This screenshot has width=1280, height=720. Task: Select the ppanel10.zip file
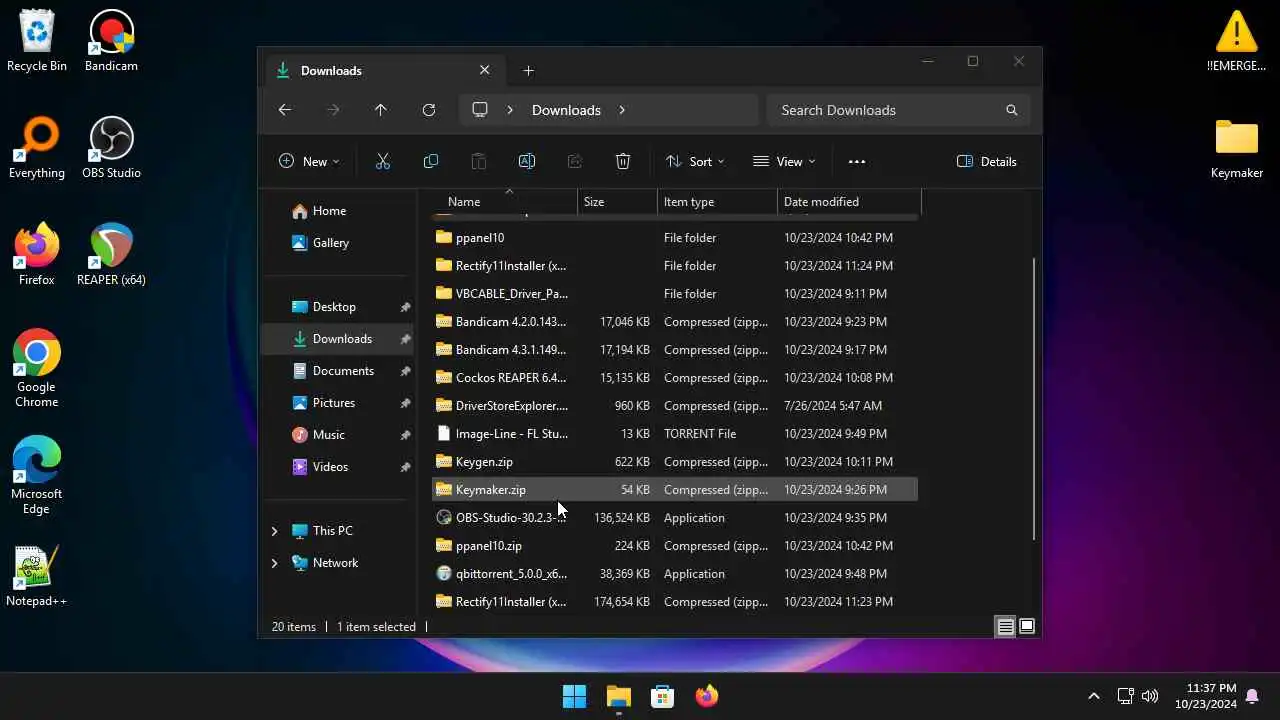(x=675, y=546)
